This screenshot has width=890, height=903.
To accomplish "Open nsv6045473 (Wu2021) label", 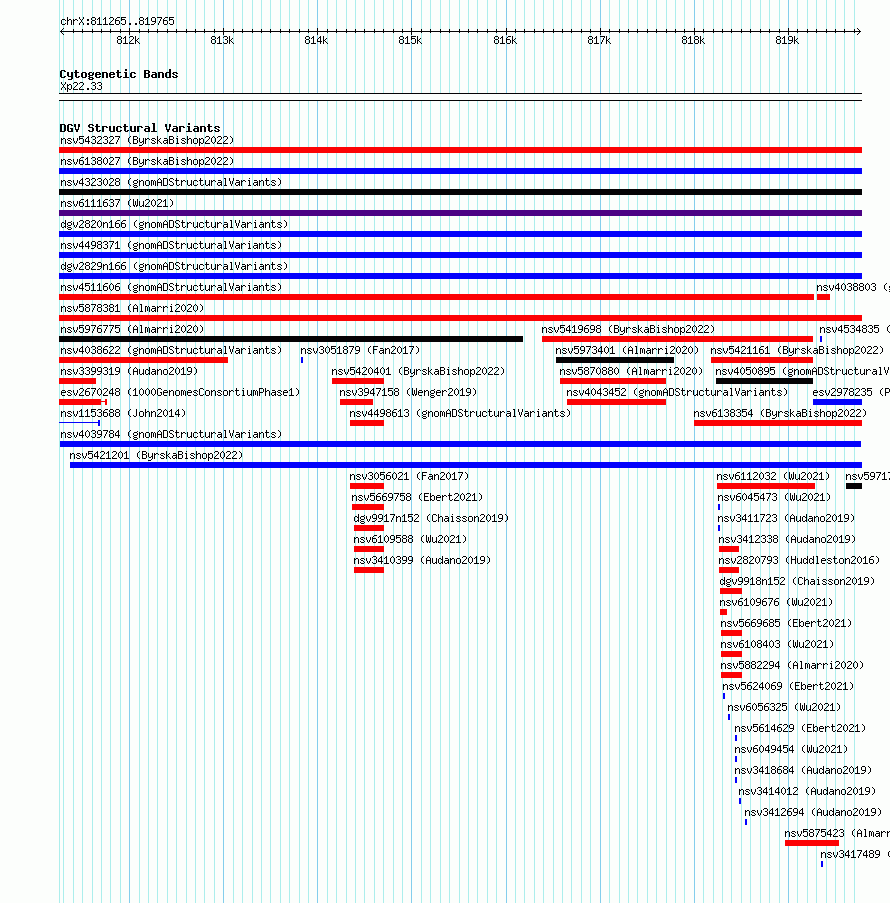I will tap(774, 498).
